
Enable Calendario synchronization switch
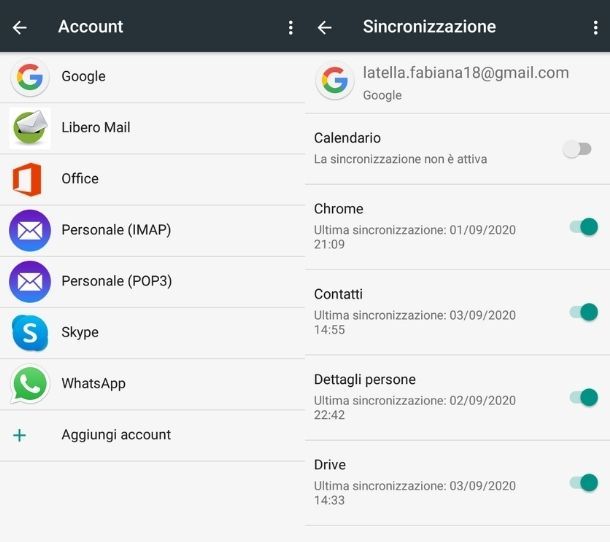[x=577, y=149]
